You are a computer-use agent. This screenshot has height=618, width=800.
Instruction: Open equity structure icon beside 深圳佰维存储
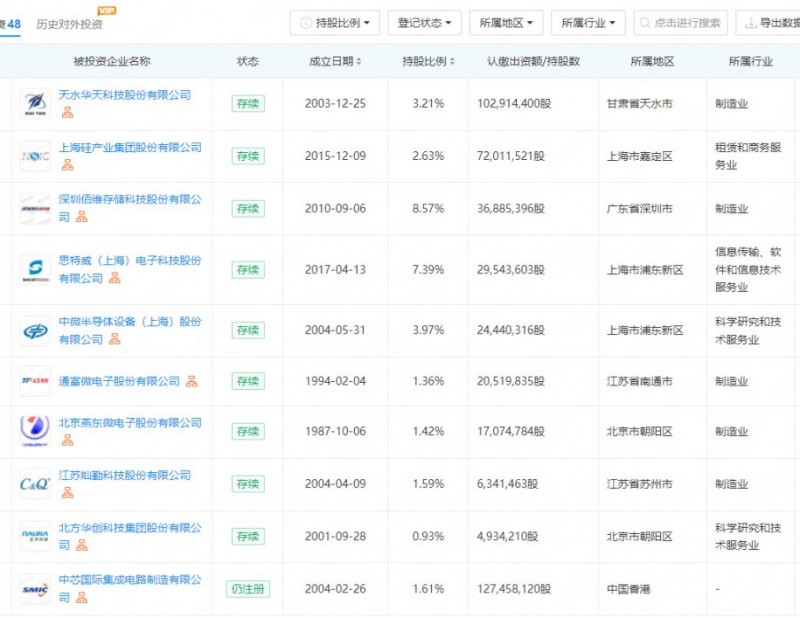(x=82, y=217)
